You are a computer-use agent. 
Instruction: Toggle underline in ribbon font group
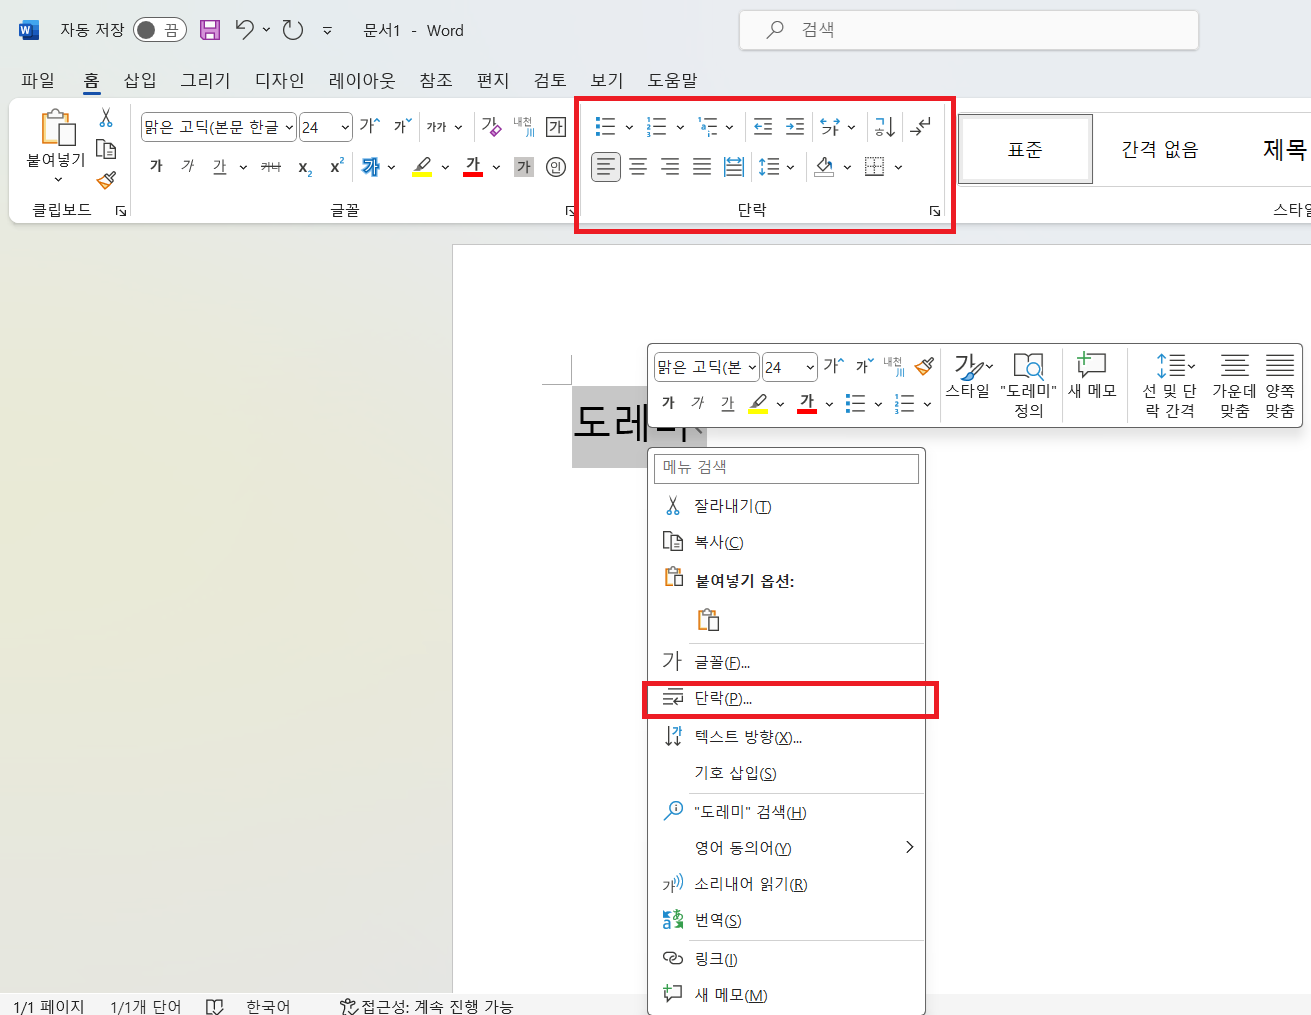pos(220,167)
